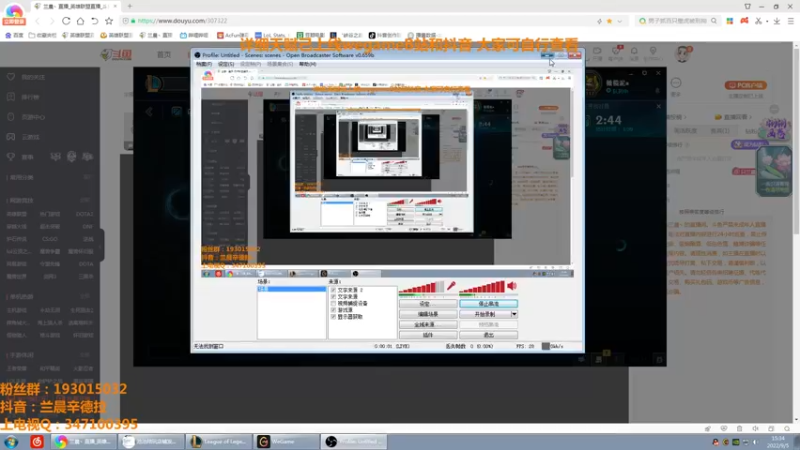Mute the microphone in OBS
This screenshot has width=800, height=450.
pyautogui.click(x=451, y=287)
